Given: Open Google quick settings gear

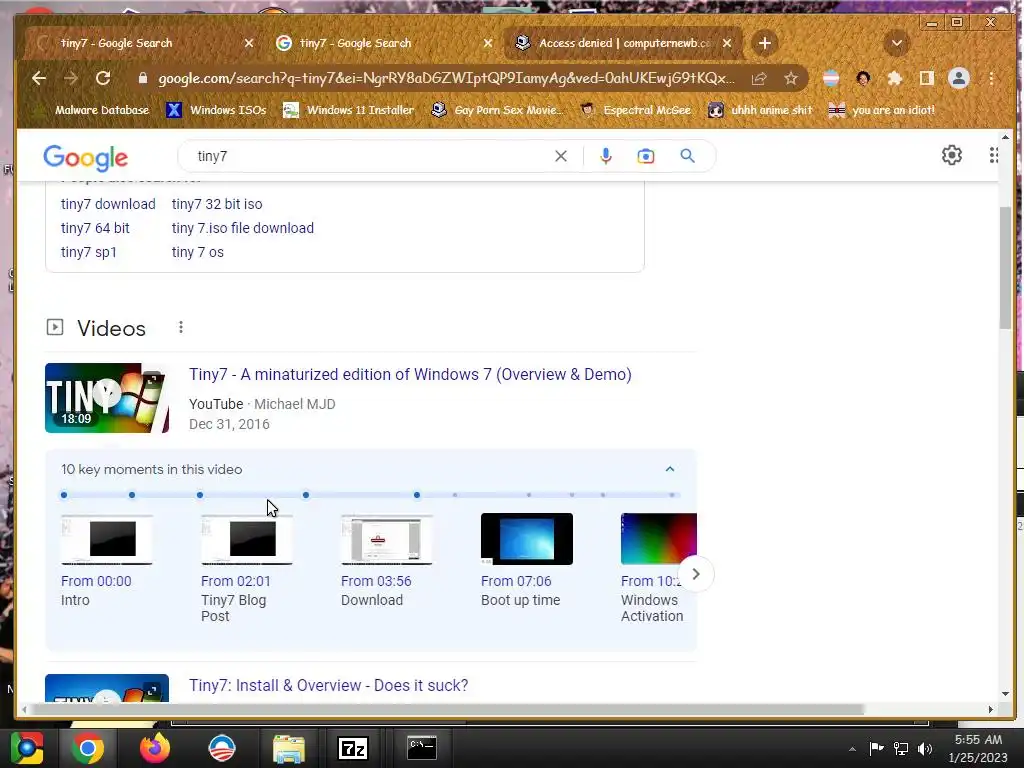Looking at the screenshot, I should click(x=952, y=155).
